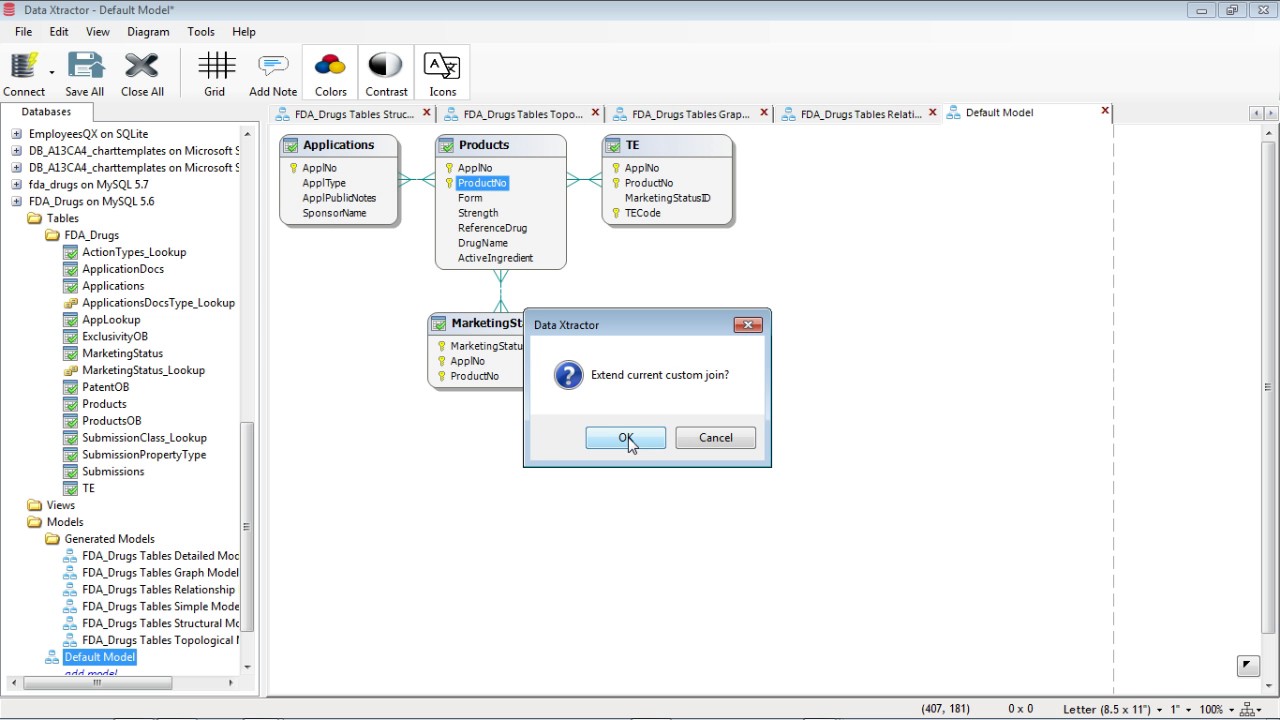Select ProductsOB in the database tree
Image resolution: width=1280 pixels, height=720 pixels.
tap(112, 421)
